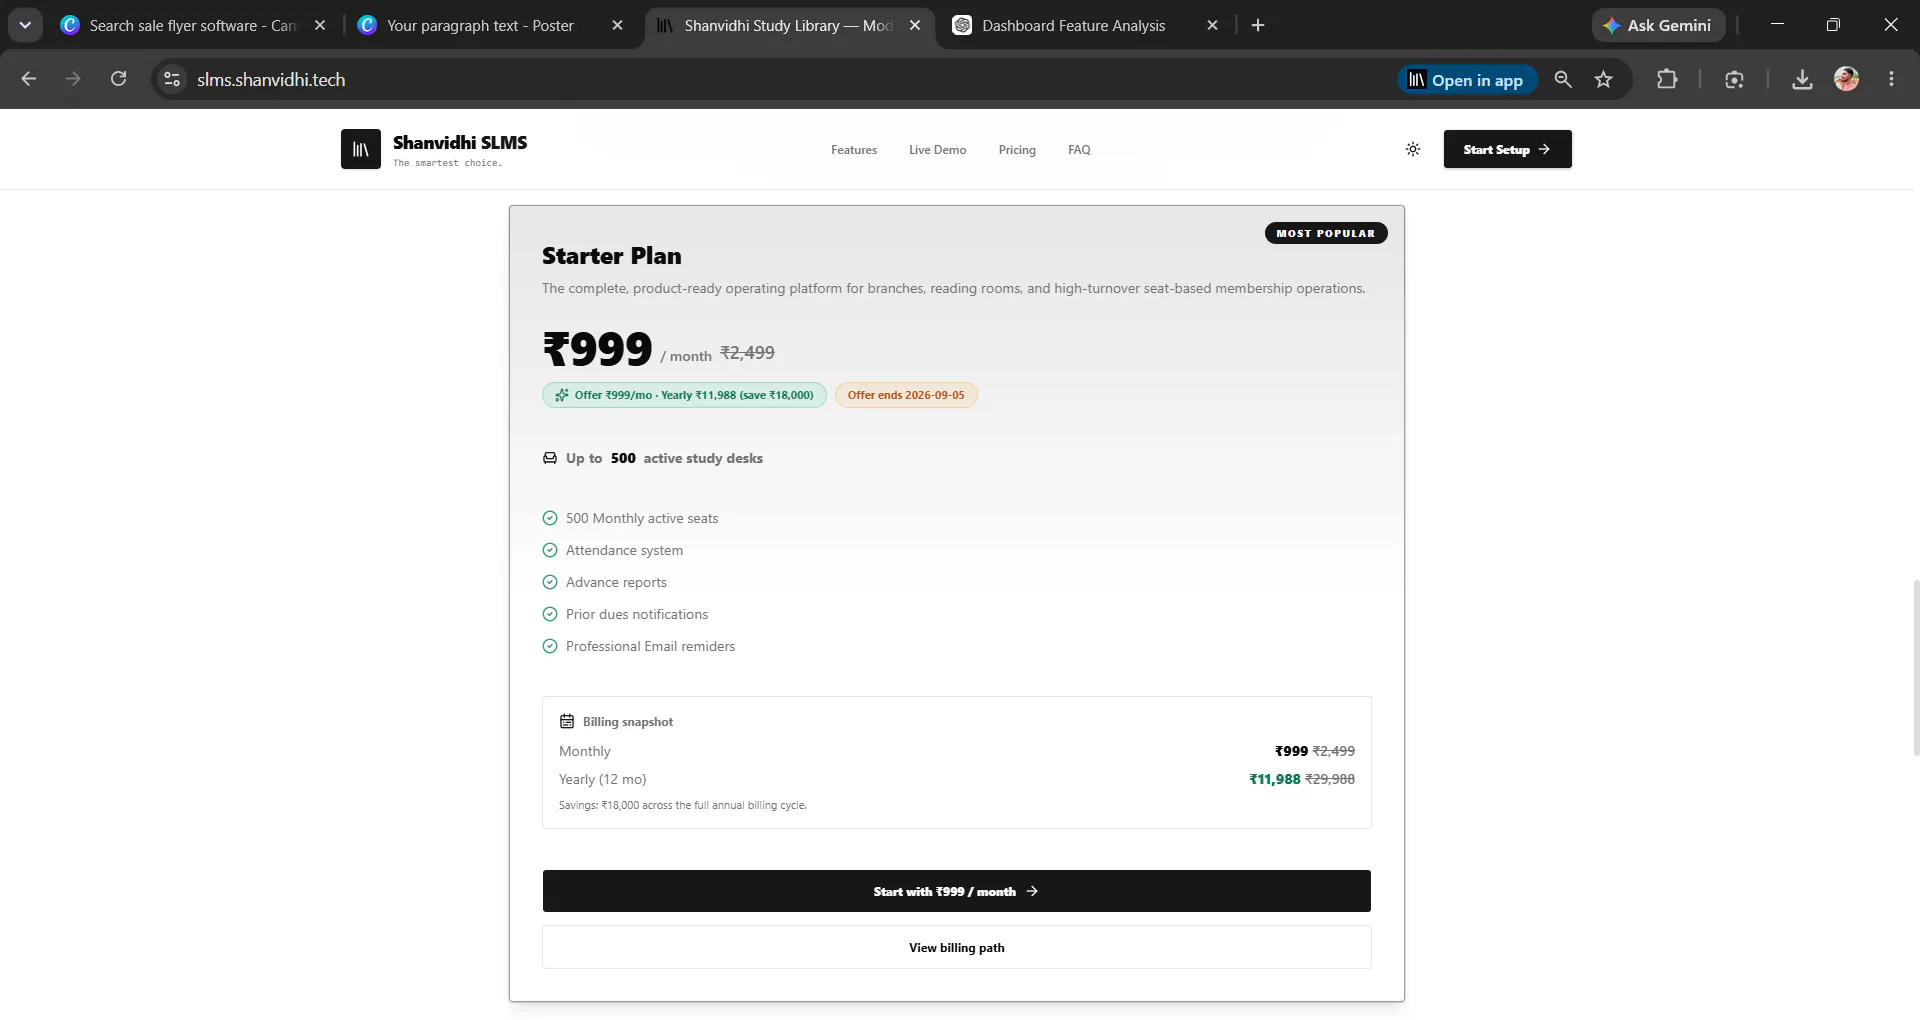This screenshot has width=1920, height=1020.
Task: Bookmark this page with star icon
Action: pyautogui.click(x=1604, y=79)
